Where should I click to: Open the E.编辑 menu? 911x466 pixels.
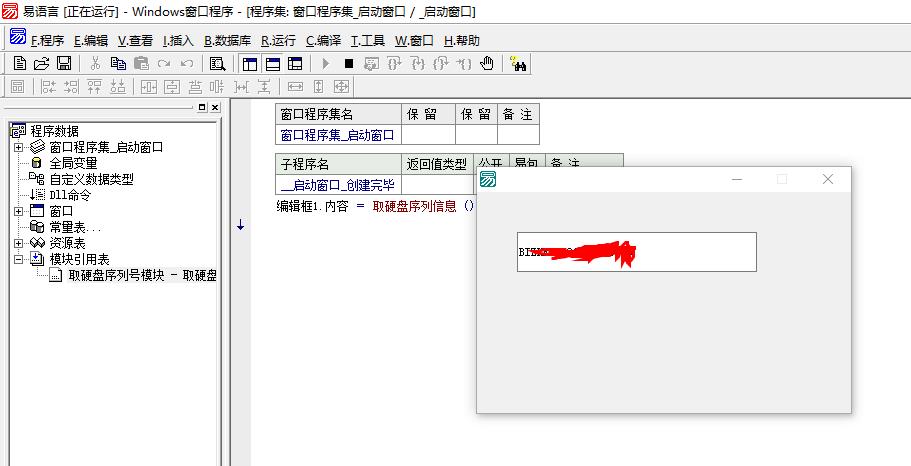(x=91, y=41)
